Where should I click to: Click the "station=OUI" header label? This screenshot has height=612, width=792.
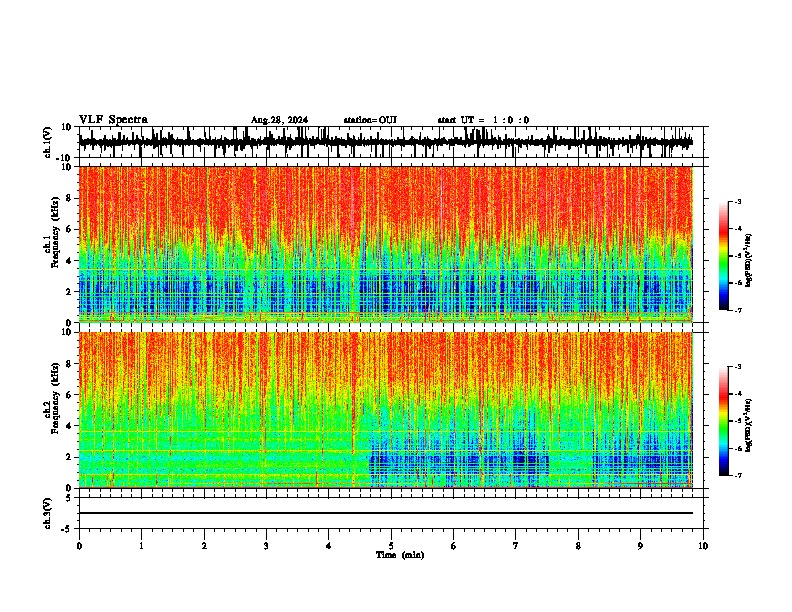tap(370, 120)
